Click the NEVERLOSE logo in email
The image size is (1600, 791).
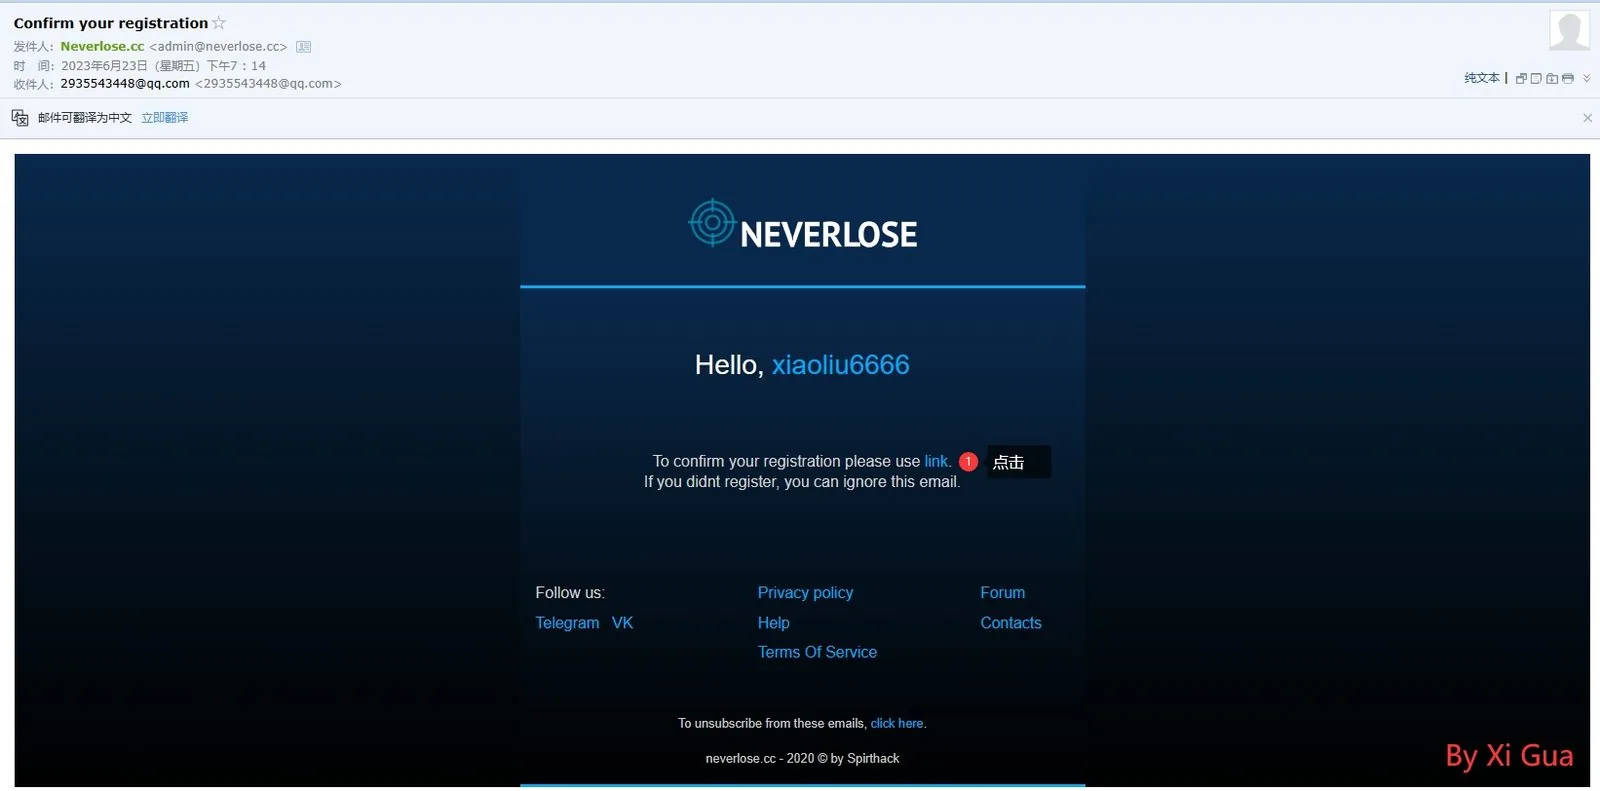pos(803,225)
